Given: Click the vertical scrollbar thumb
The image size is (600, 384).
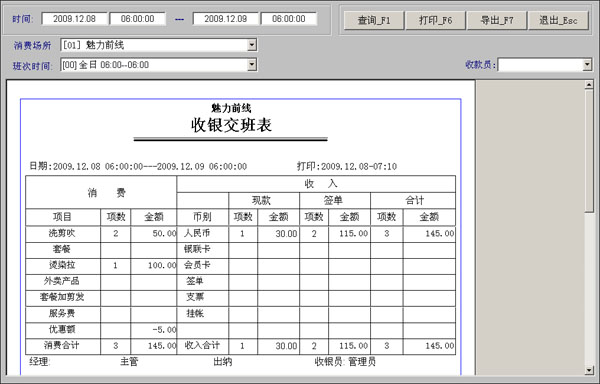Looking at the screenshot, I should 589,151.
